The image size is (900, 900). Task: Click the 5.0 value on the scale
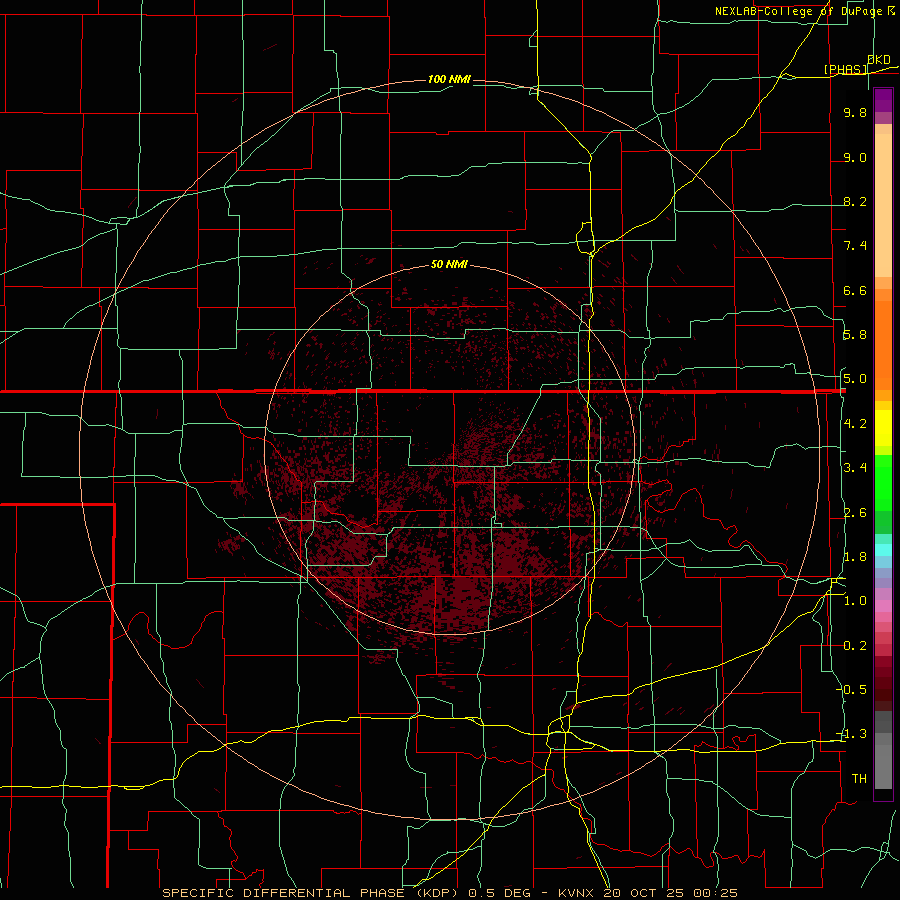pos(855,379)
